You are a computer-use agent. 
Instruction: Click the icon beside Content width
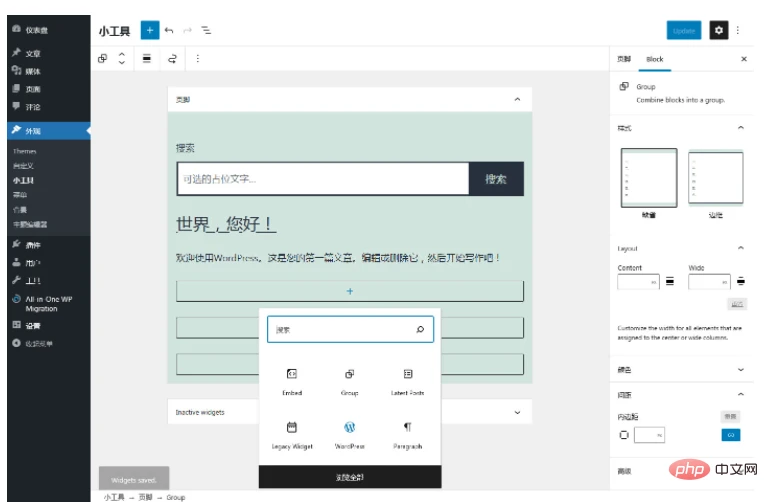tap(670, 281)
